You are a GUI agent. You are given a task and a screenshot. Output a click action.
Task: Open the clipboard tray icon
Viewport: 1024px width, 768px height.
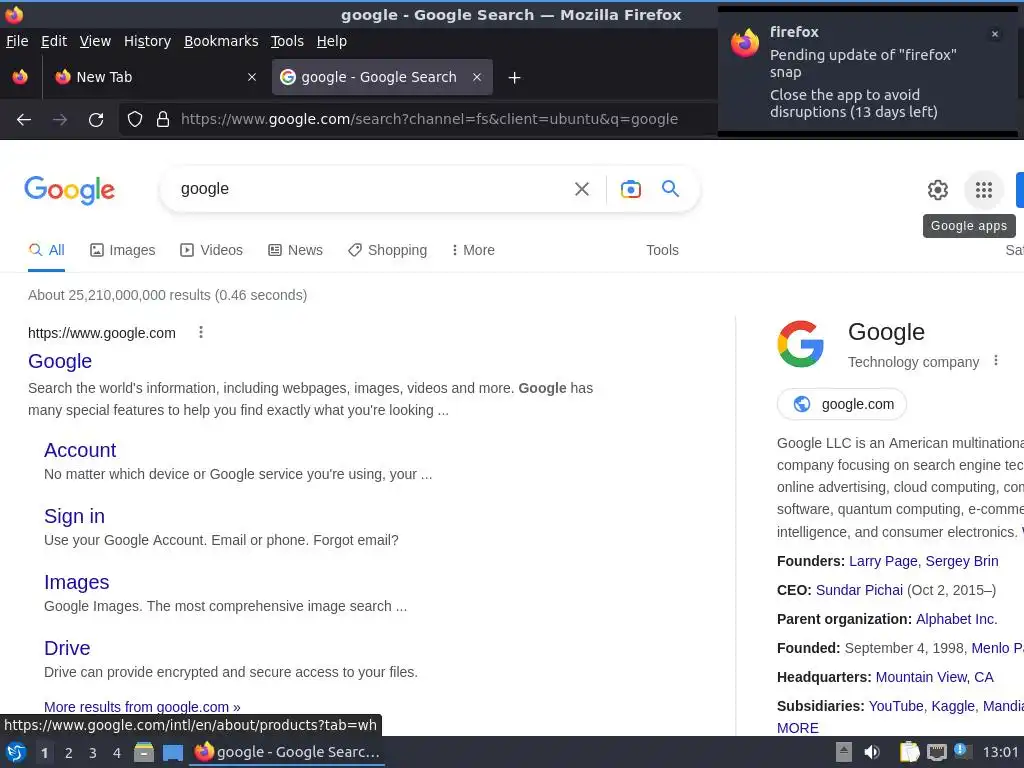(x=909, y=752)
